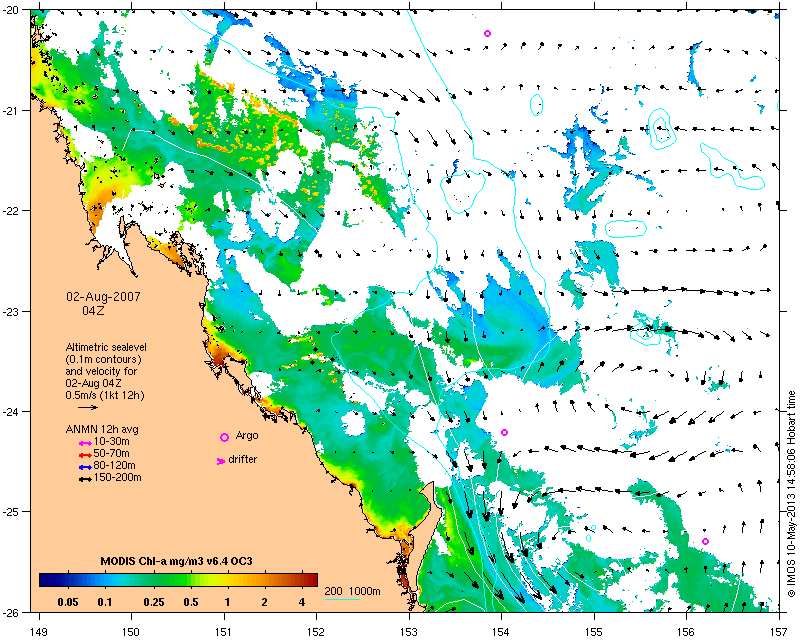This screenshot has width=800, height=640.
Task: Click the 'drifter' legend label
Action: click(242, 459)
